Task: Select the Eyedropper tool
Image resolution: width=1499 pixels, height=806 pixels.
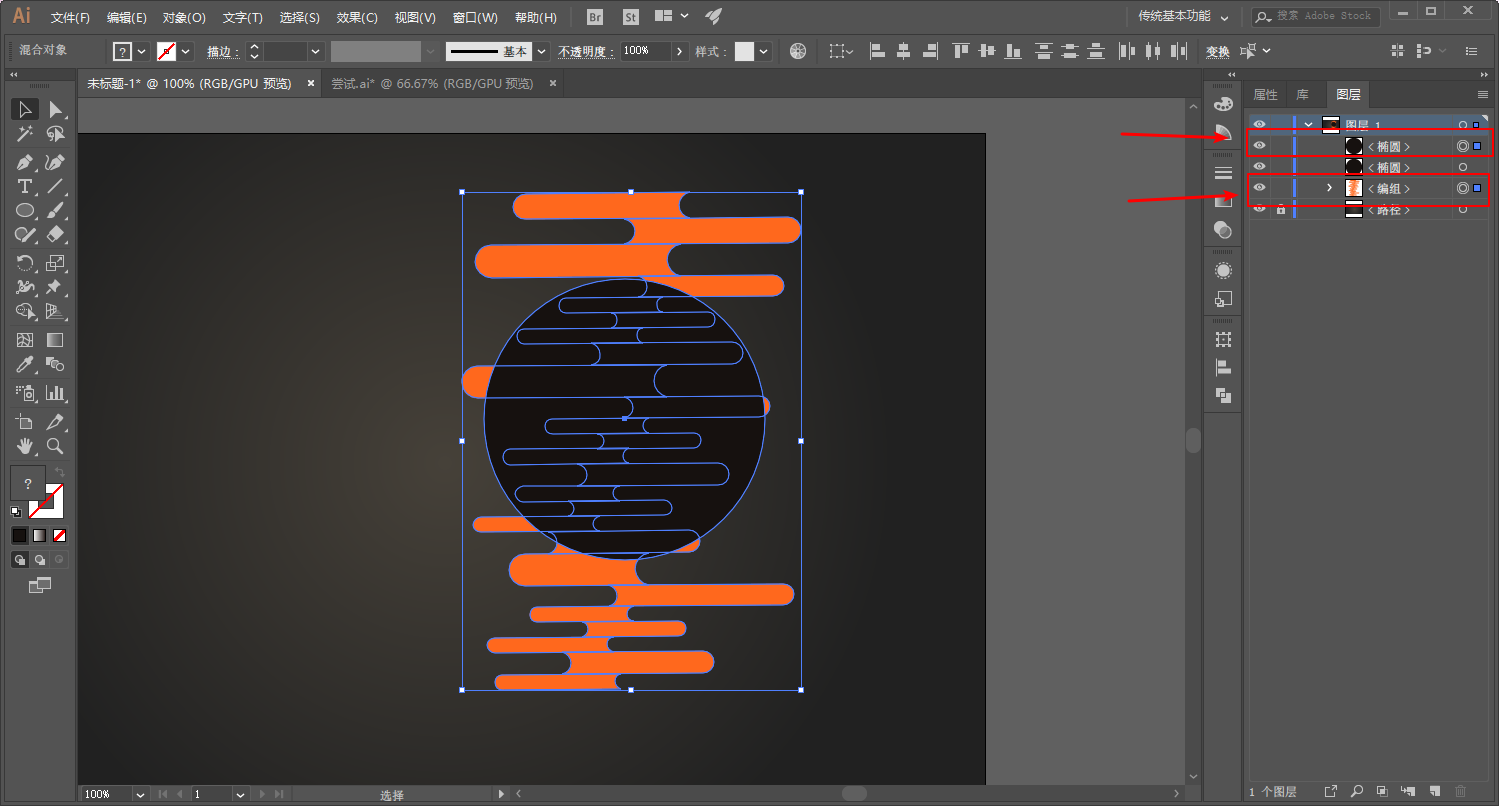Action: pos(25,365)
